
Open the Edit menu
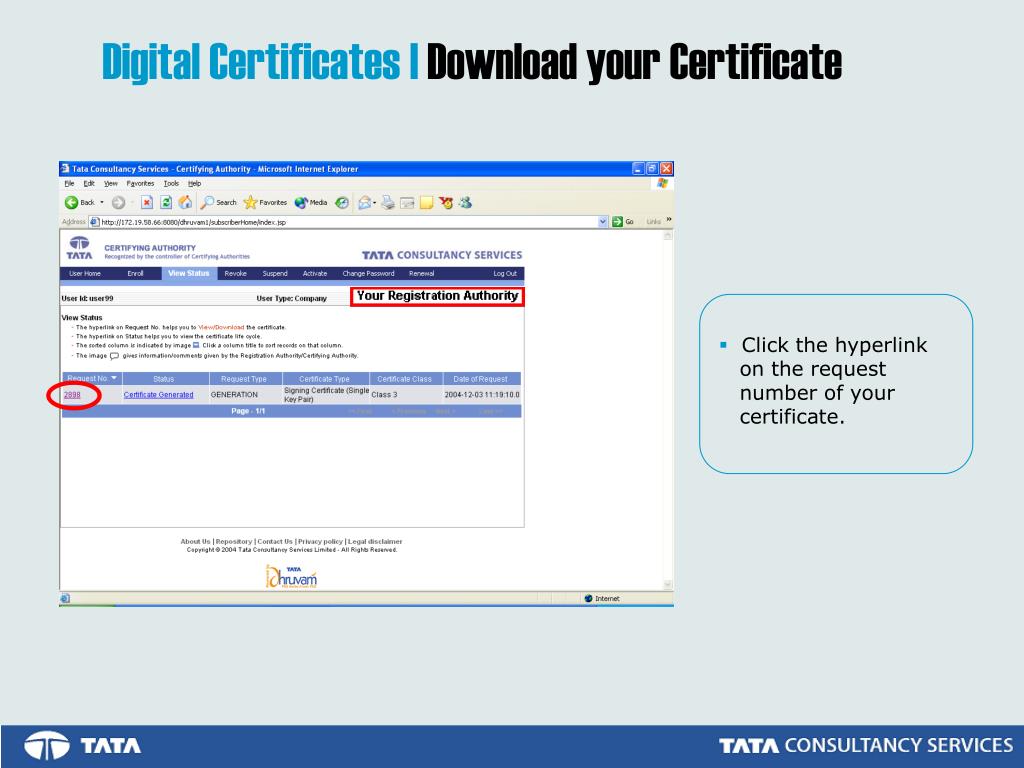pyautogui.click(x=89, y=184)
